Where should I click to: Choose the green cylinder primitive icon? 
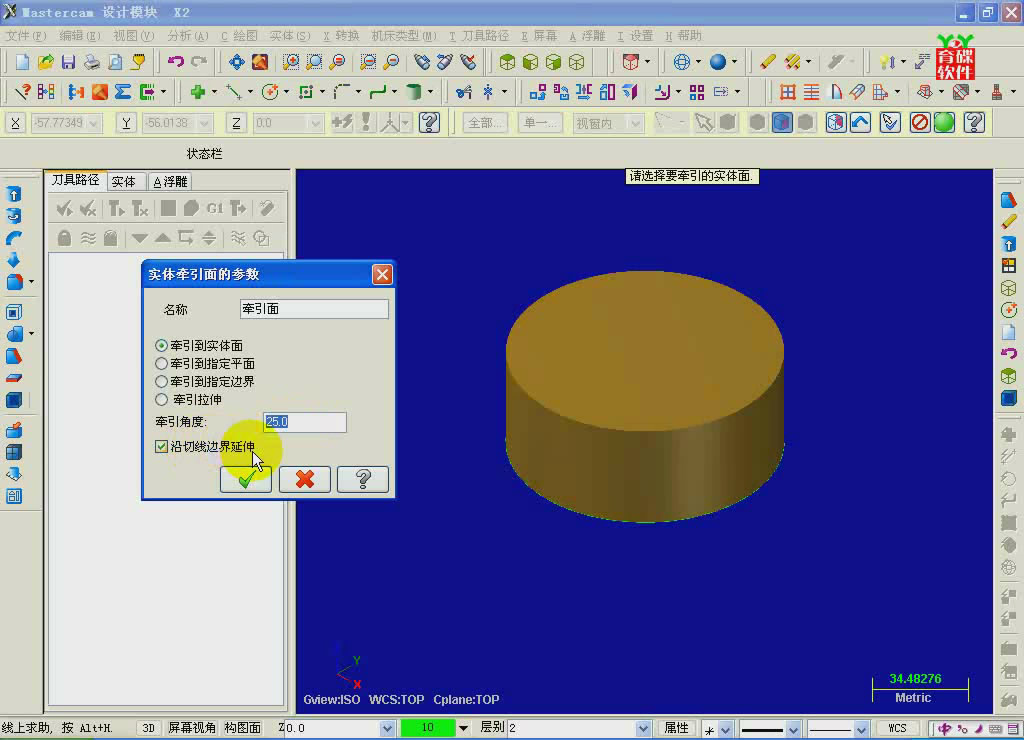click(413, 92)
